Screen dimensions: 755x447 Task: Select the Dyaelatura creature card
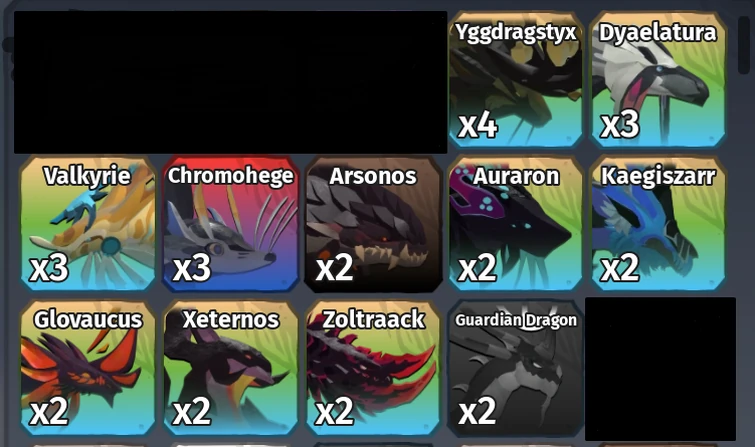click(x=658, y=79)
